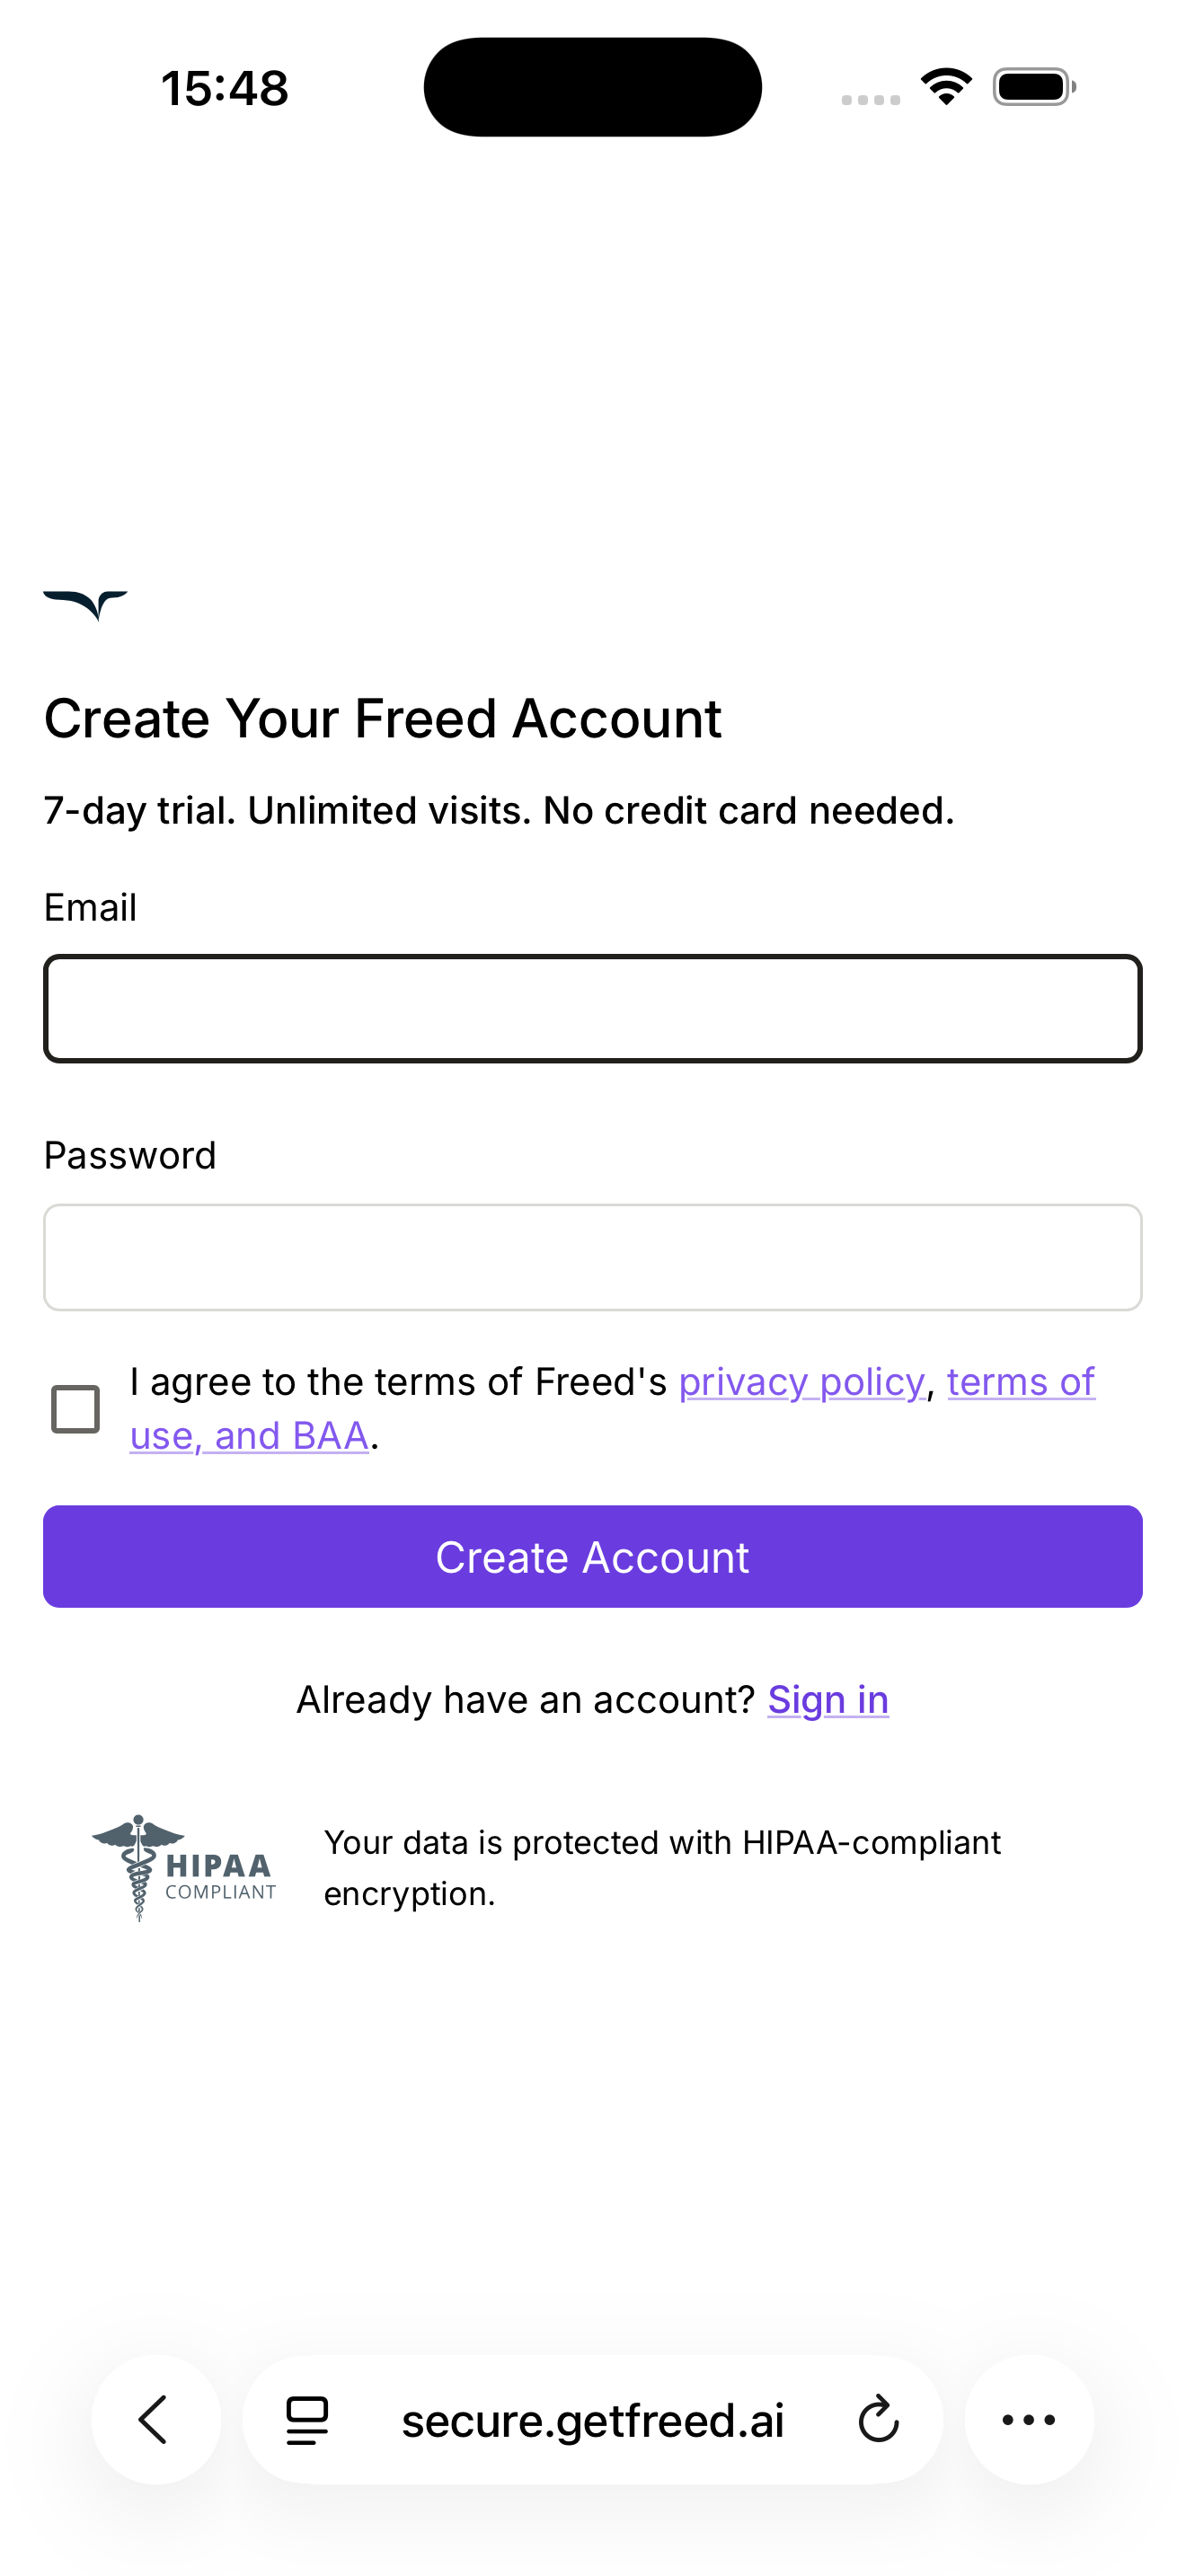1186x2576 pixels.
Task: Open the privacy policy link
Action: click(x=803, y=1381)
